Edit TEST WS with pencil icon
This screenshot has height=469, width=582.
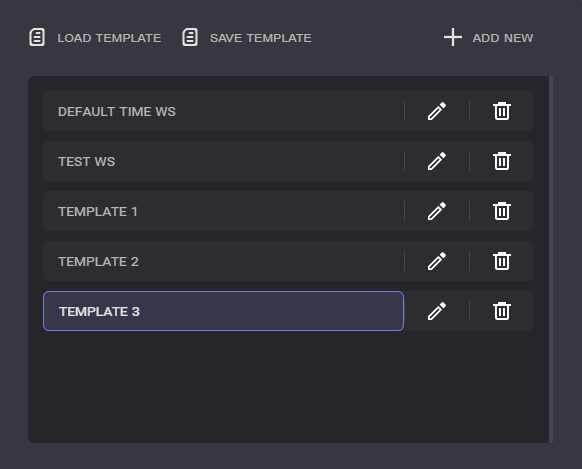437,161
